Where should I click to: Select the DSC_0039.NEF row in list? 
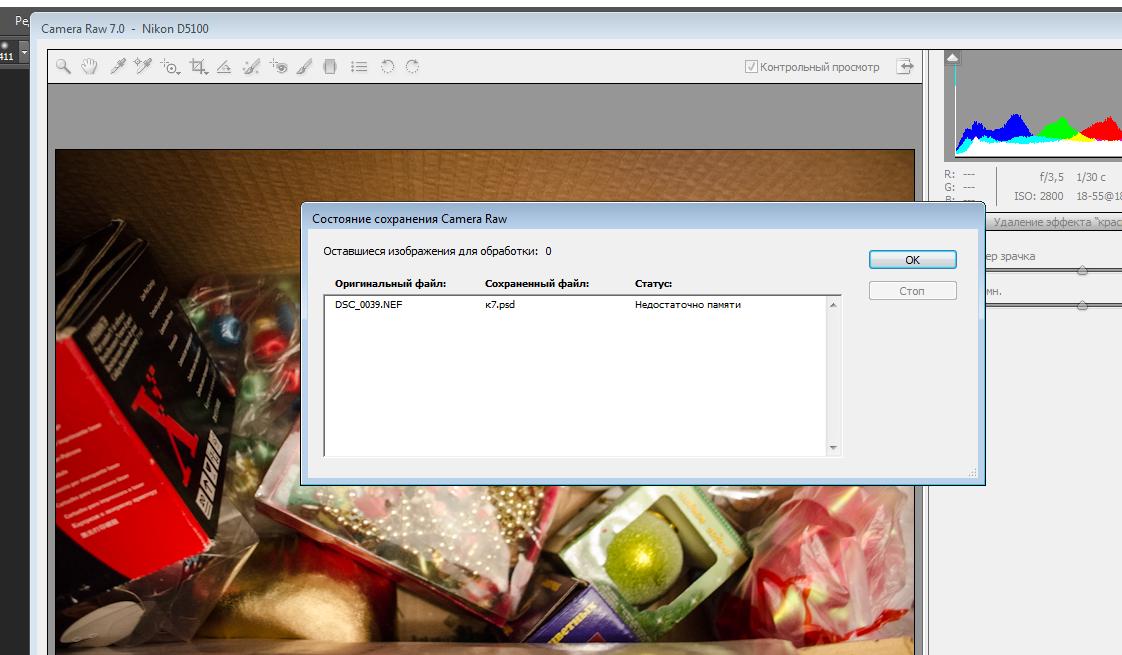(x=368, y=305)
